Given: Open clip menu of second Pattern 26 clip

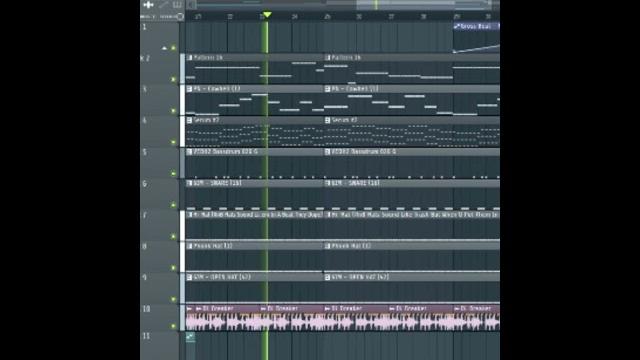Looking at the screenshot, I should (x=327, y=58).
